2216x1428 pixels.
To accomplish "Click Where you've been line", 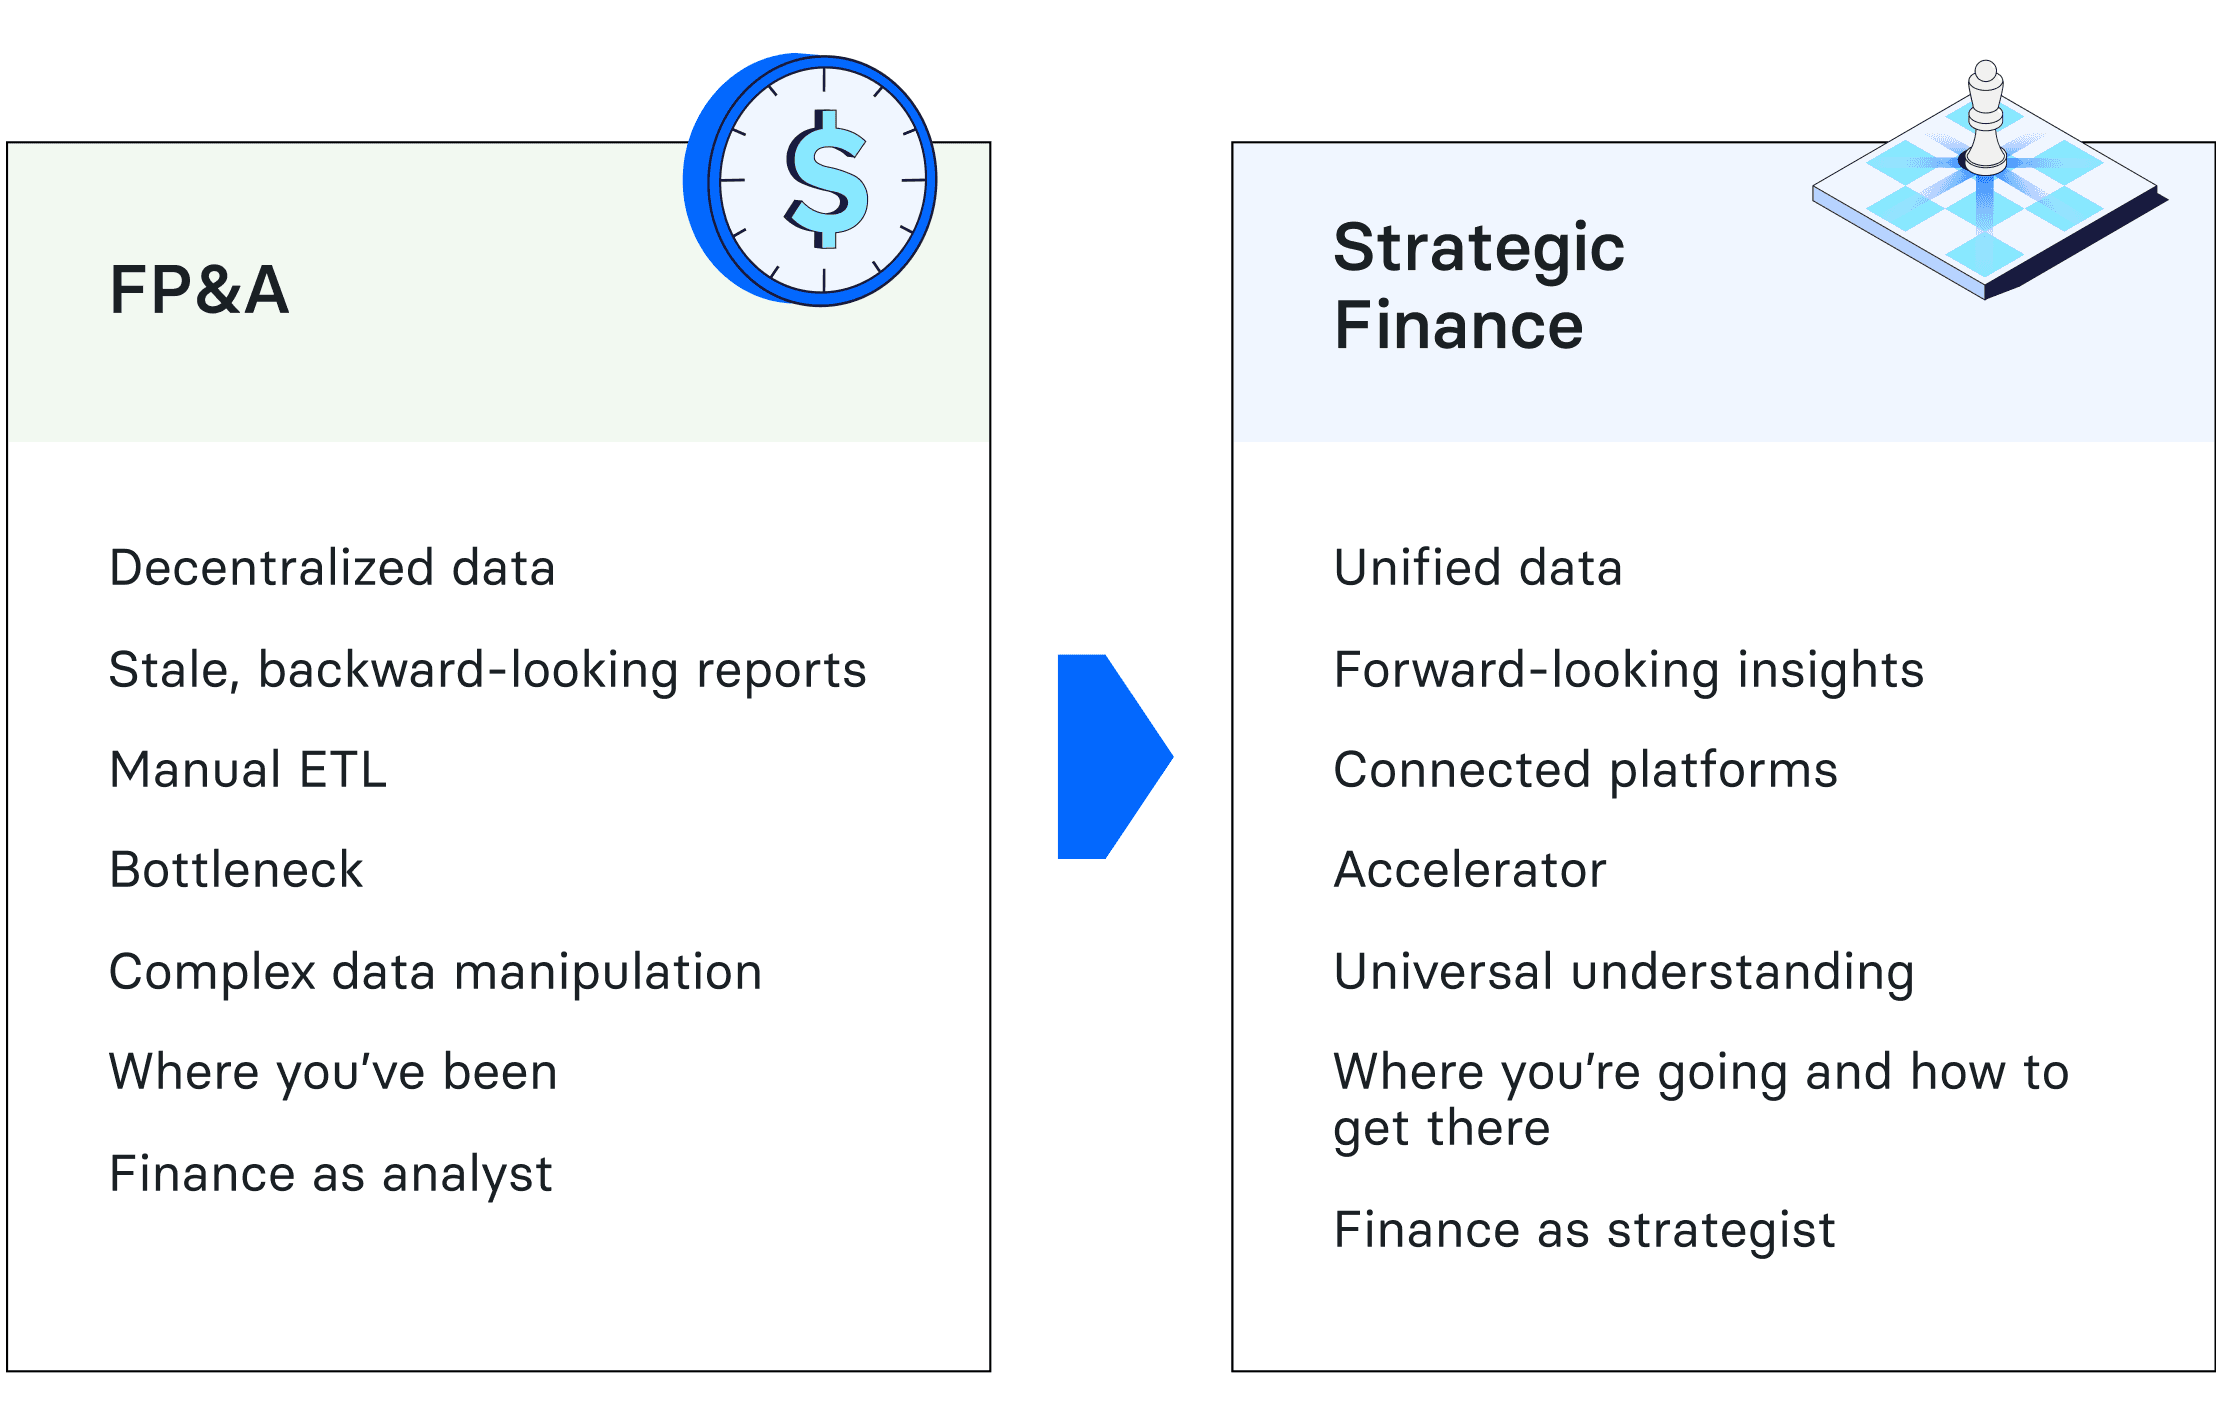I will pyautogui.click(x=333, y=1073).
